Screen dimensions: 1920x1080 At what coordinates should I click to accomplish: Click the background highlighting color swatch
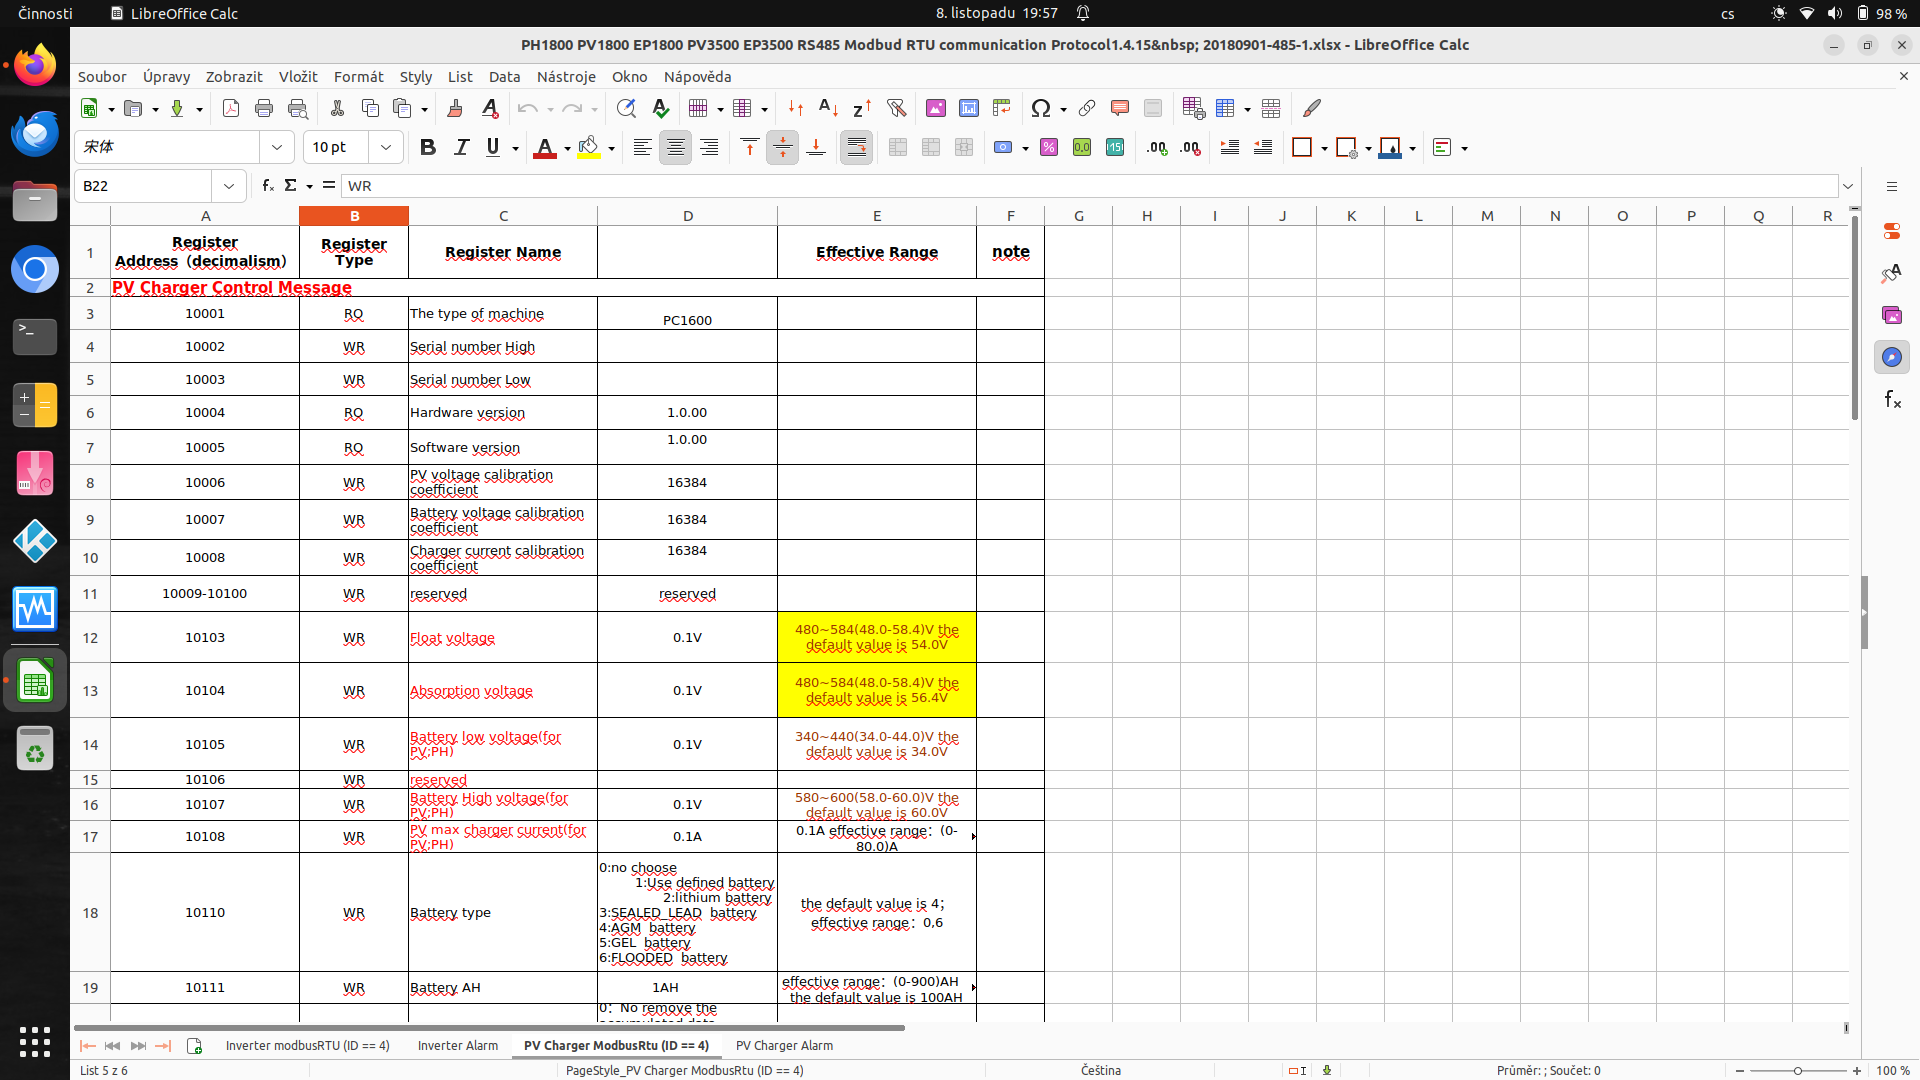pyautogui.click(x=589, y=148)
